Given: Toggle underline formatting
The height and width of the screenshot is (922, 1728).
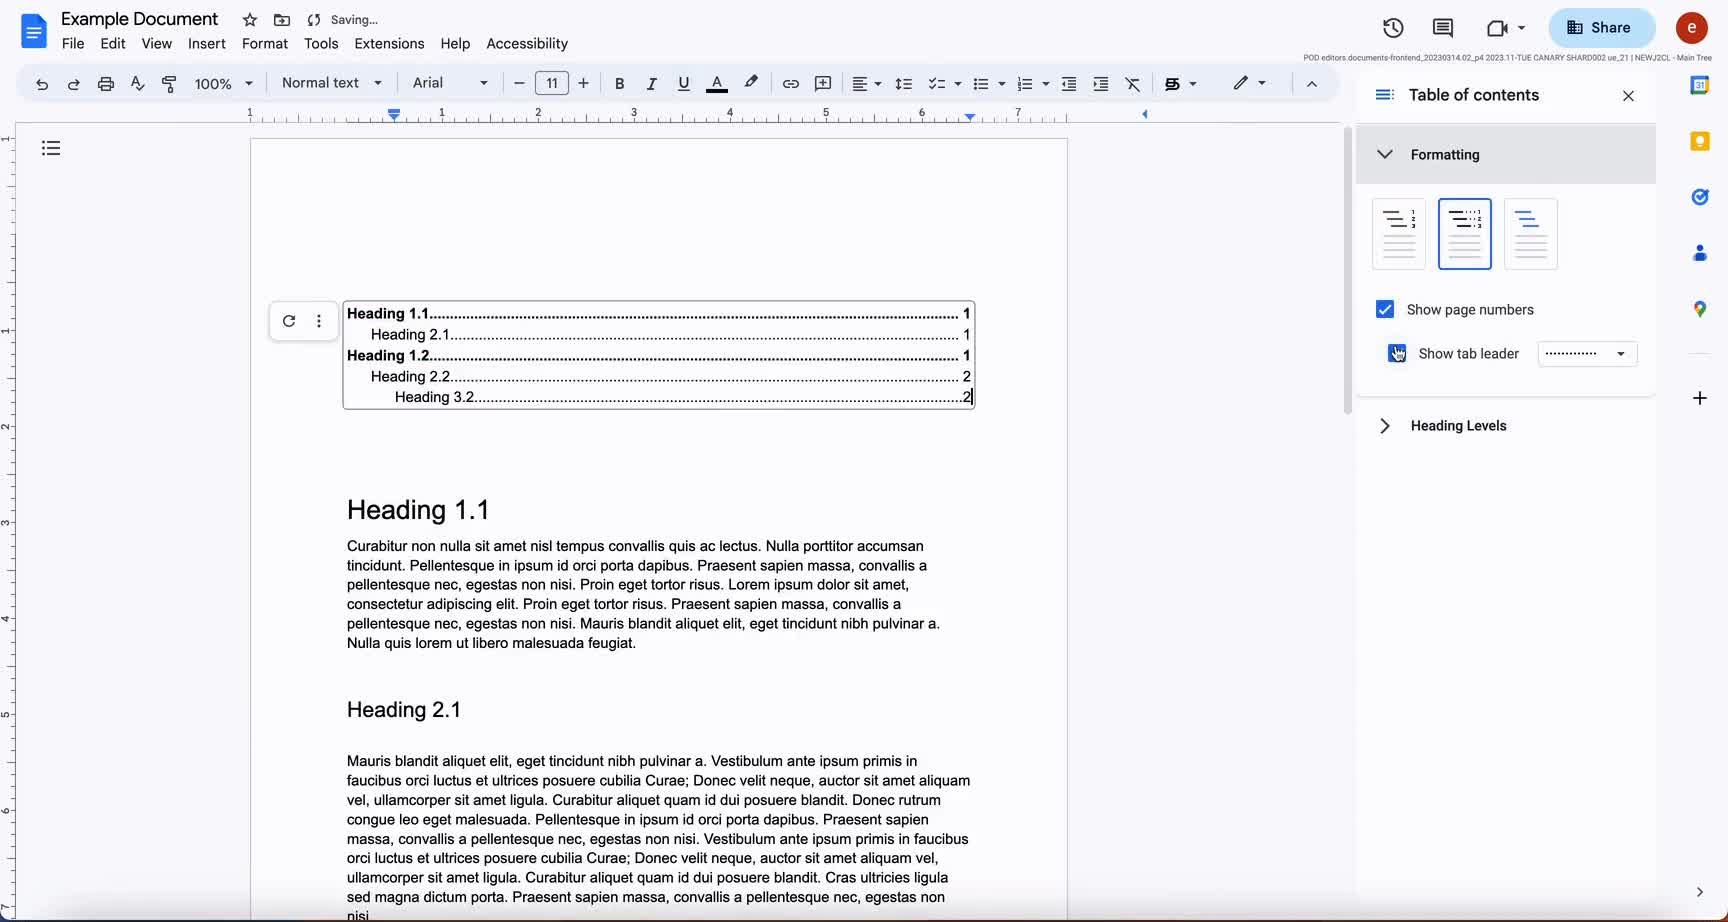Looking at the screenshot, I should click(x=683, y=84).
